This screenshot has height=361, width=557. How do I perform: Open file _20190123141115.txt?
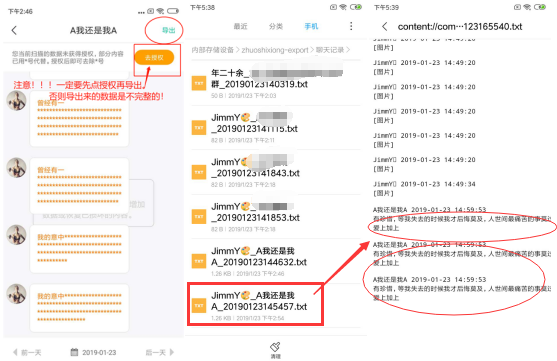point(276,128)
